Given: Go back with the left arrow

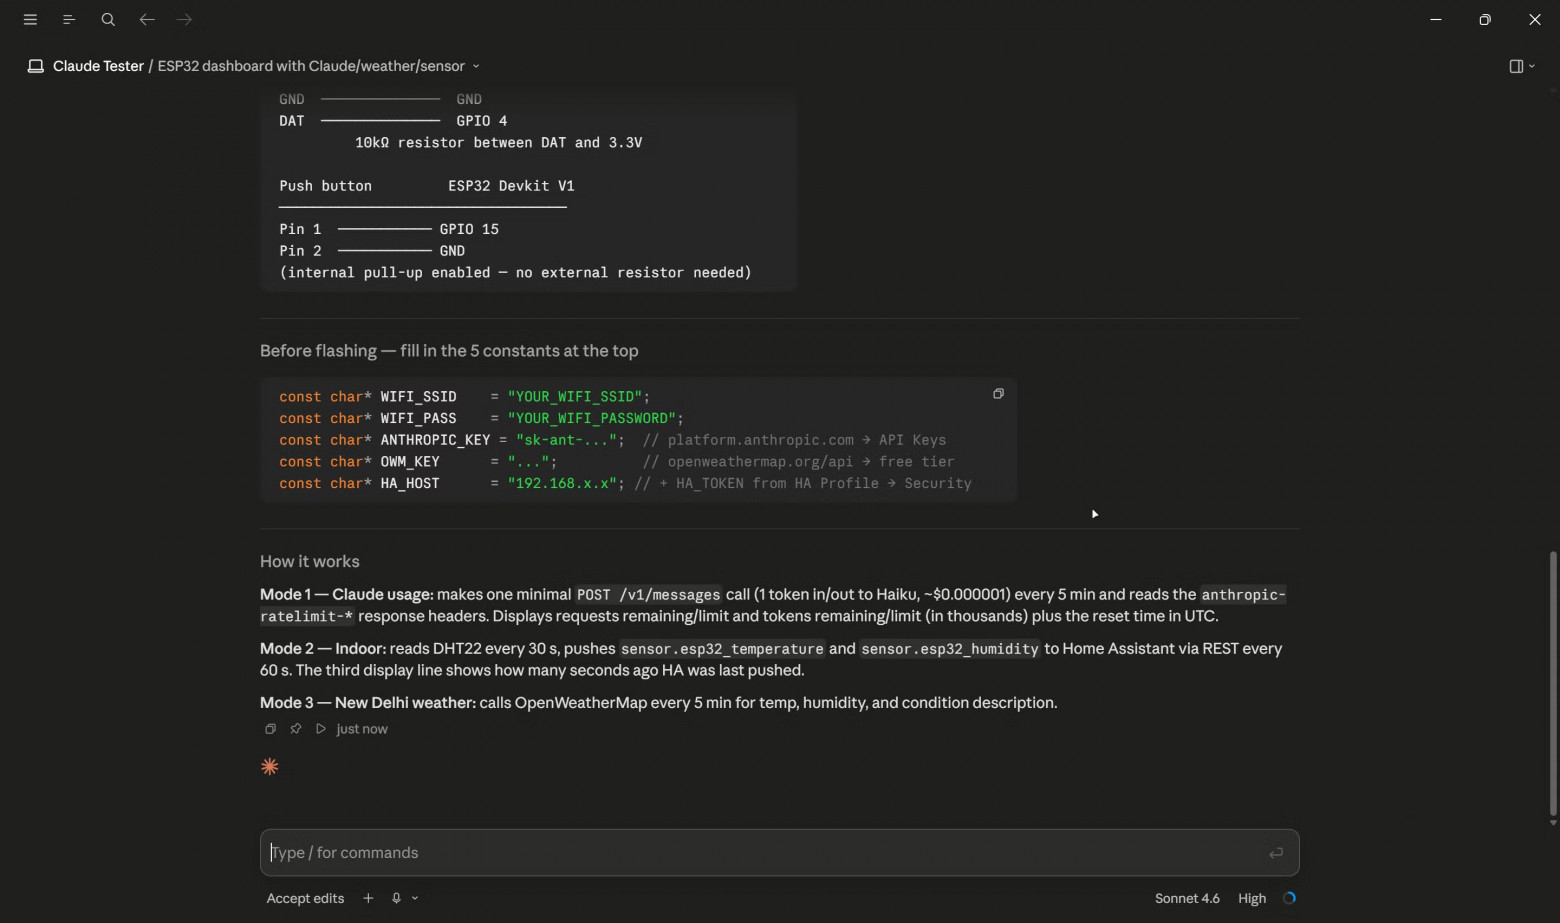Looking at the screenshot, I should 147,19.
